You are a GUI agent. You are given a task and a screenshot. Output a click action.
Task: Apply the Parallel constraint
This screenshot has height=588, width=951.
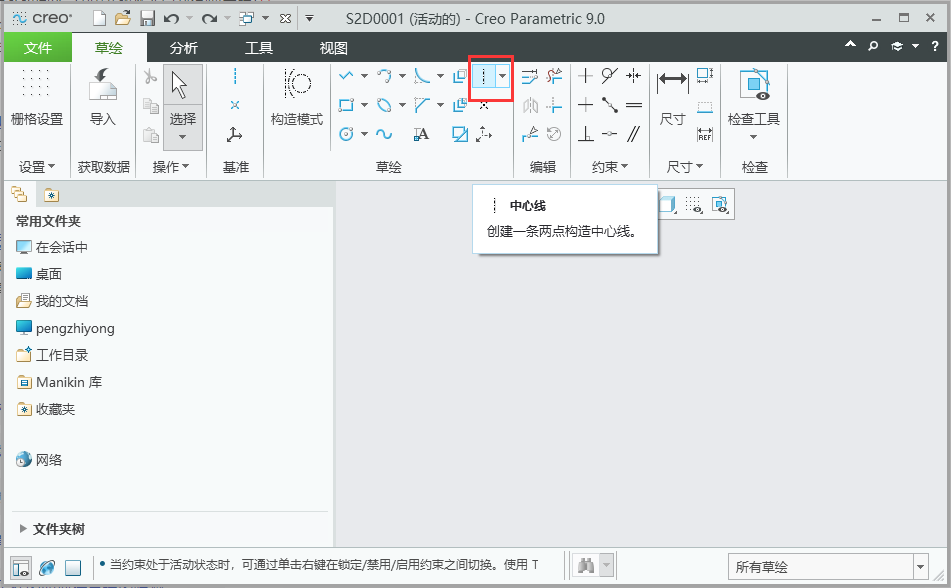(634, 134)
